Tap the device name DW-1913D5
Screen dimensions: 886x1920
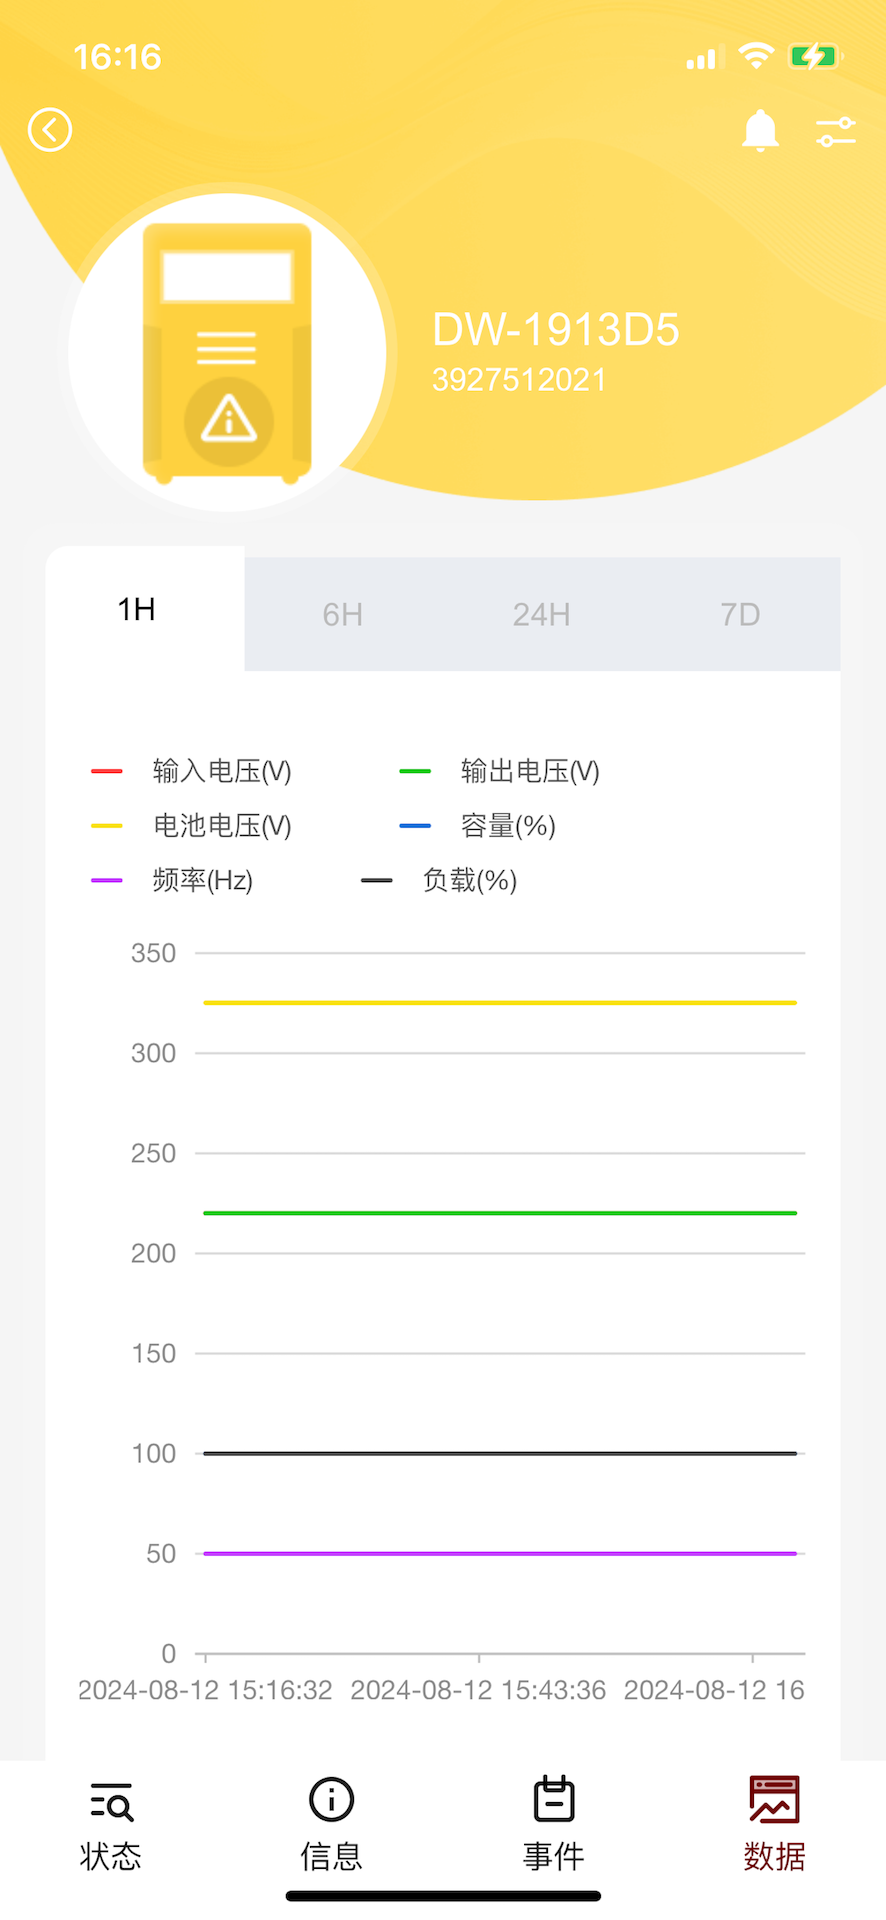tap(556, 329)
